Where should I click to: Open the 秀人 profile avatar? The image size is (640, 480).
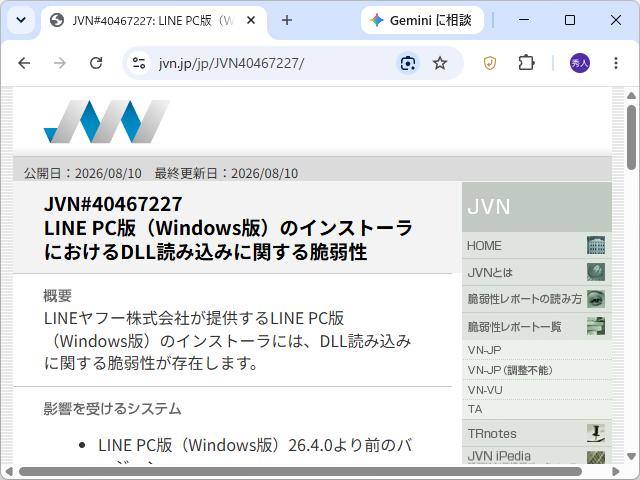[580, 63]
